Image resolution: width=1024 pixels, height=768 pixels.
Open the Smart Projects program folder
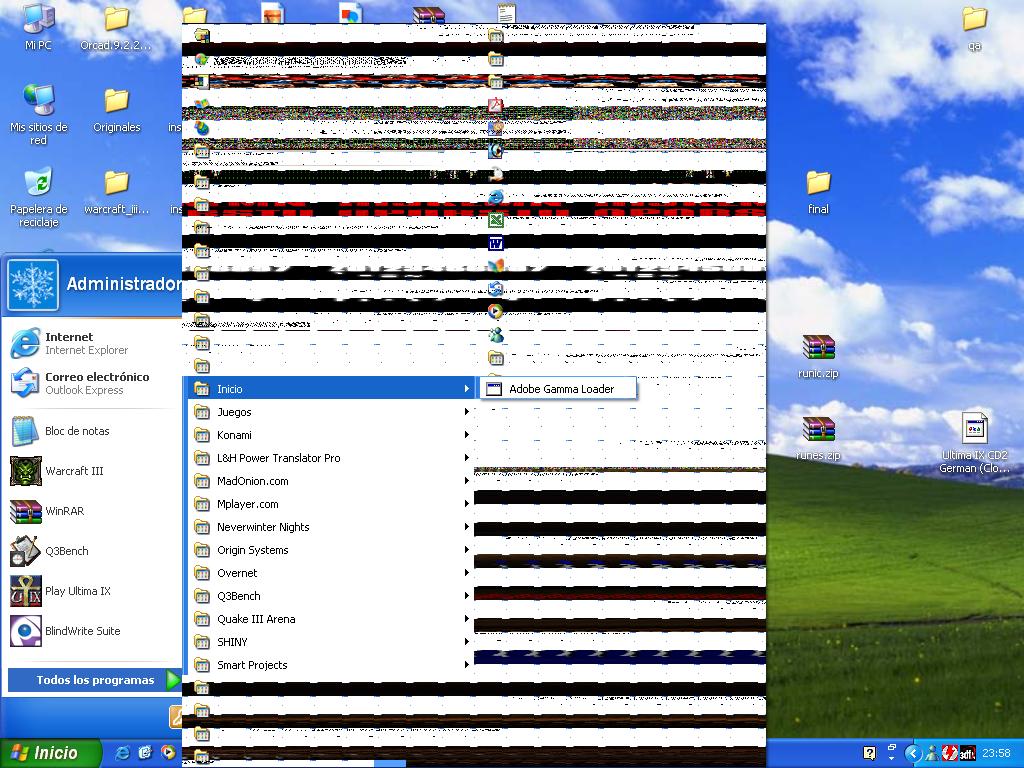tap(331, 665)
